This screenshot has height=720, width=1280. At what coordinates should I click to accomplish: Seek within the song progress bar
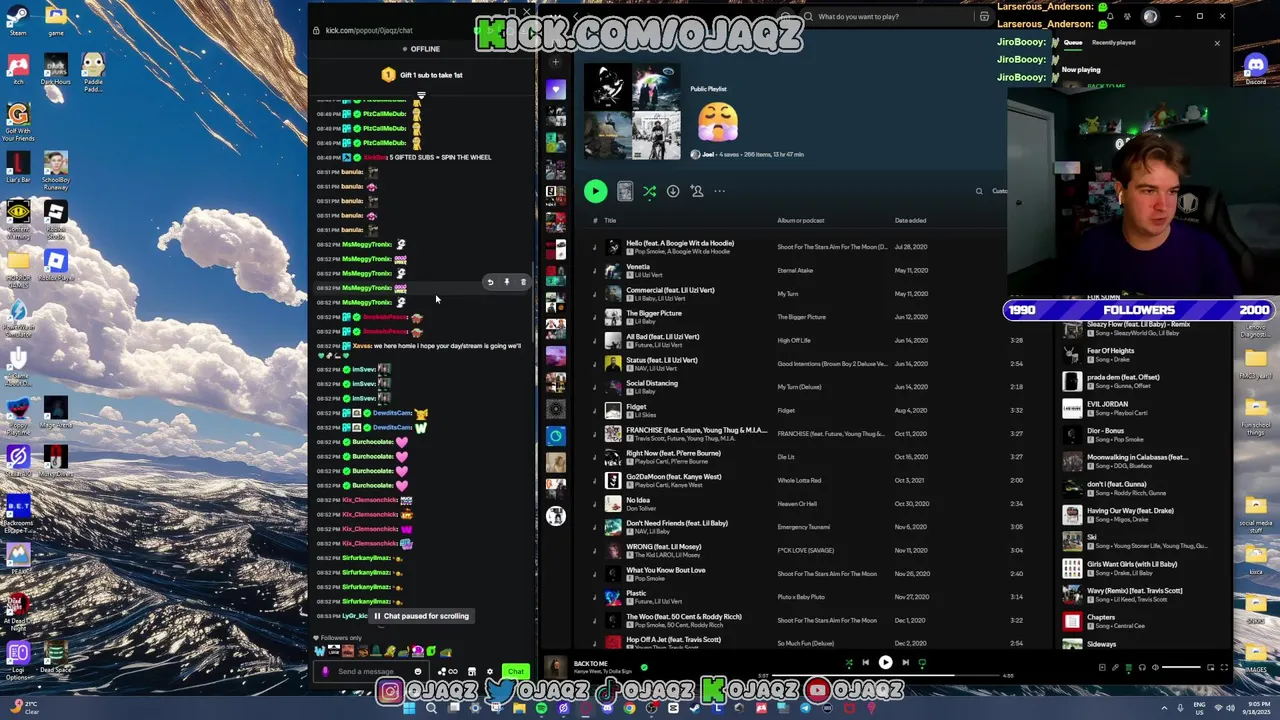tap(885, 676)
